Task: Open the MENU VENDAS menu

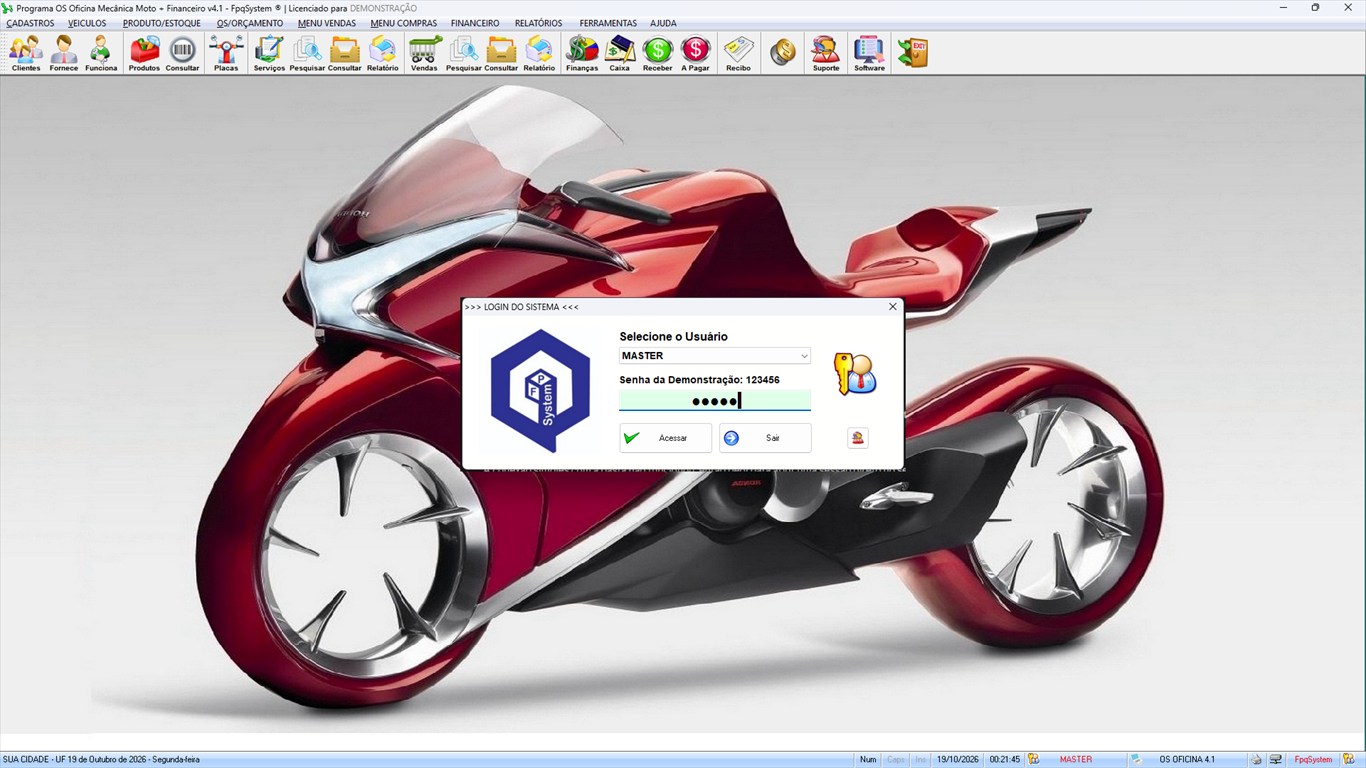Action: click(327, 23)
